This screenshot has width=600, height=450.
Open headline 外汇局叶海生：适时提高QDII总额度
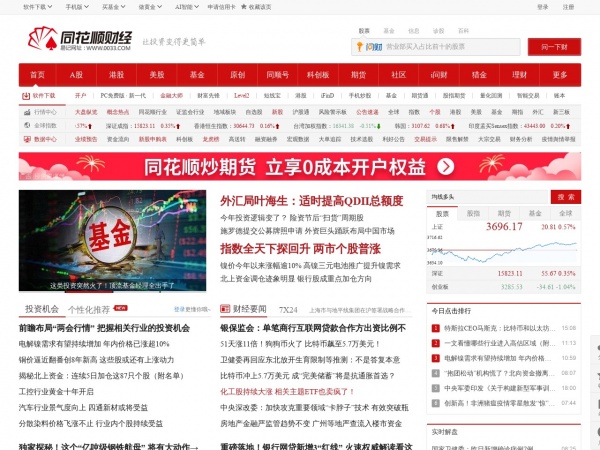pos(311,201)
